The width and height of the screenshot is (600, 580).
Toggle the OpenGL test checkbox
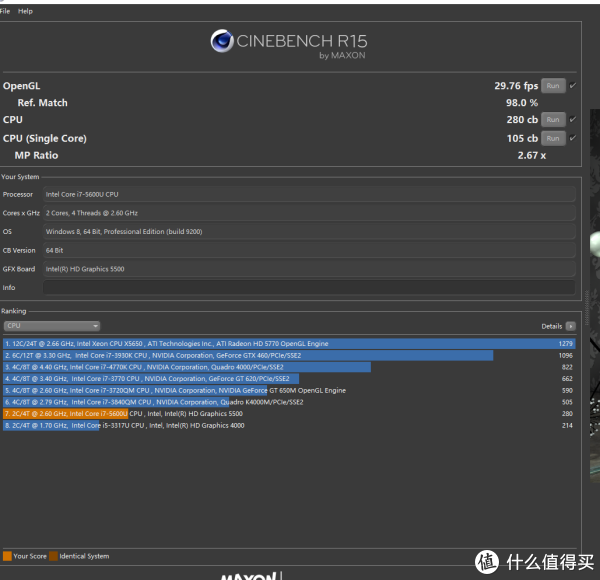point(572,85)
